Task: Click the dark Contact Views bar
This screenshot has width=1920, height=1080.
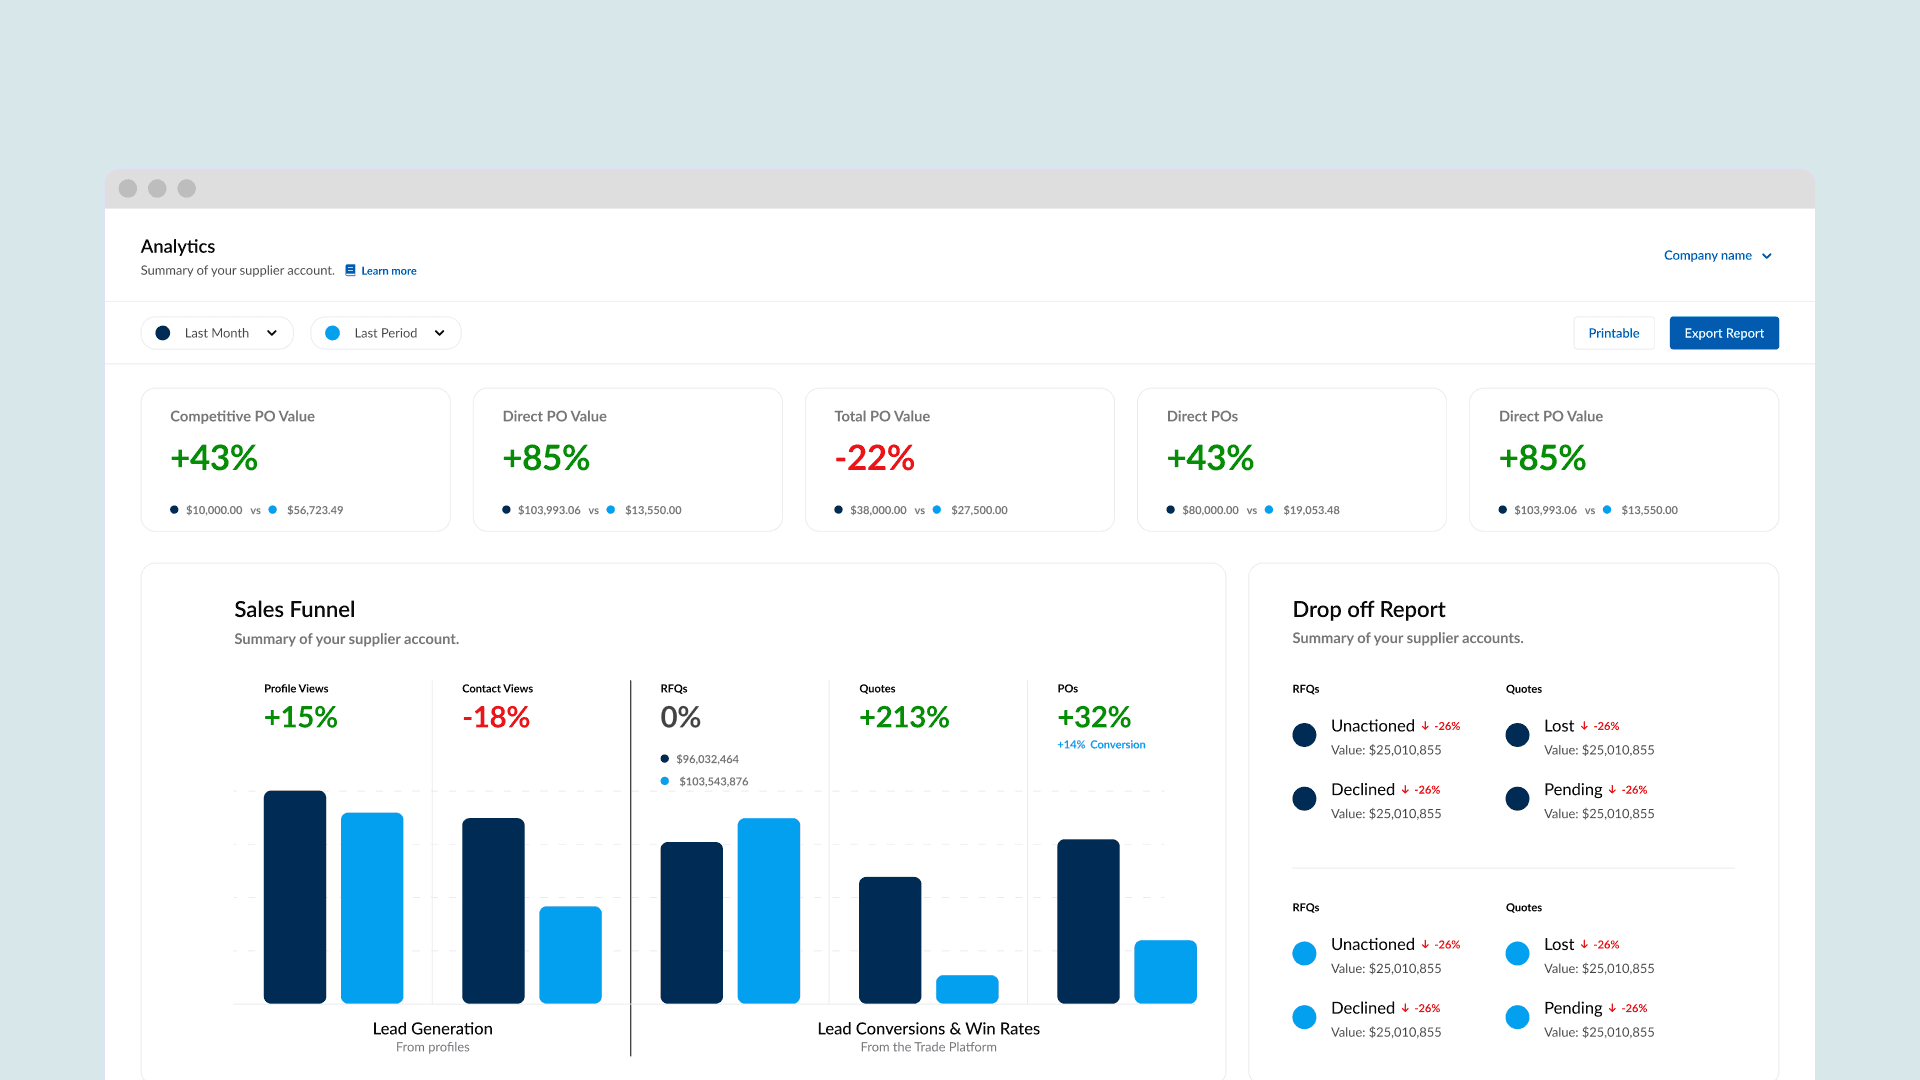Action: click(493, 911)
